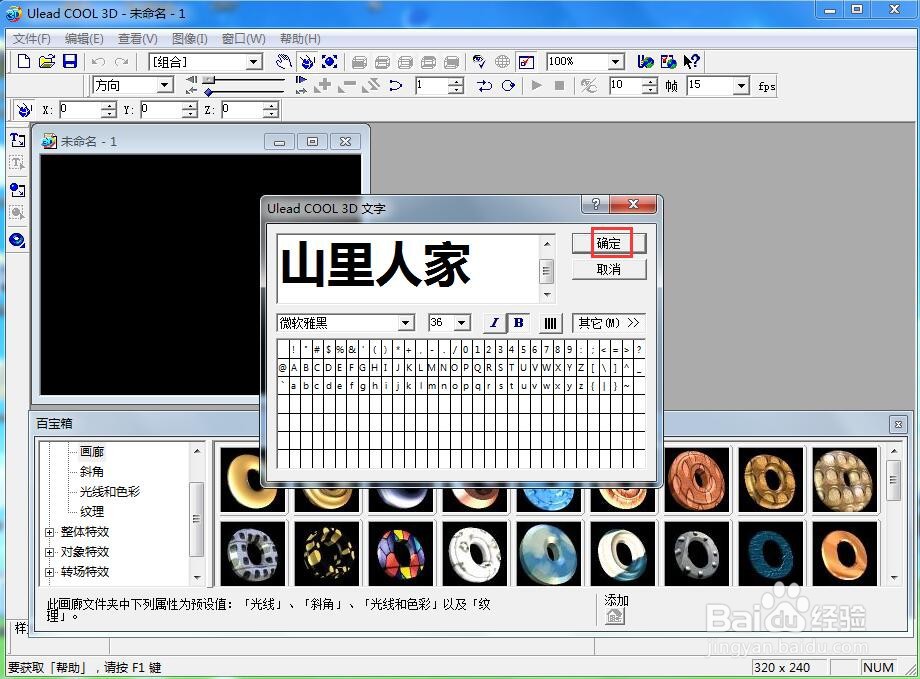Click the timeline key frame slider thumb
920x679 pixels.
208,79
